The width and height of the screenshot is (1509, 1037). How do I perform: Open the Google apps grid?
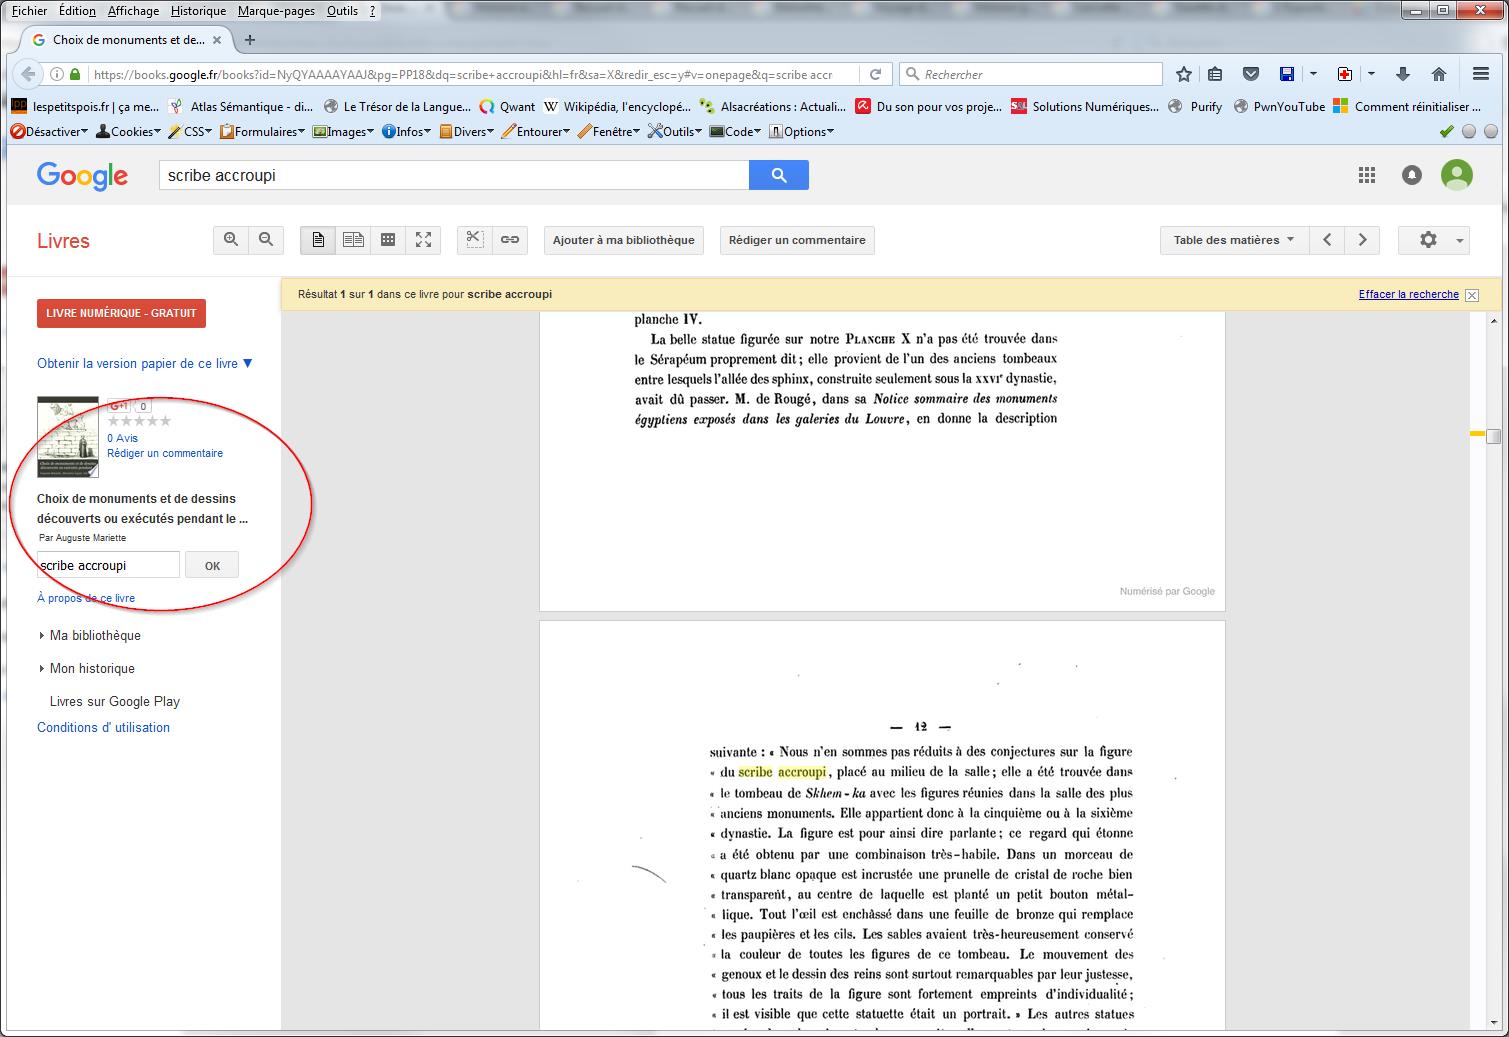[1367, 175]
